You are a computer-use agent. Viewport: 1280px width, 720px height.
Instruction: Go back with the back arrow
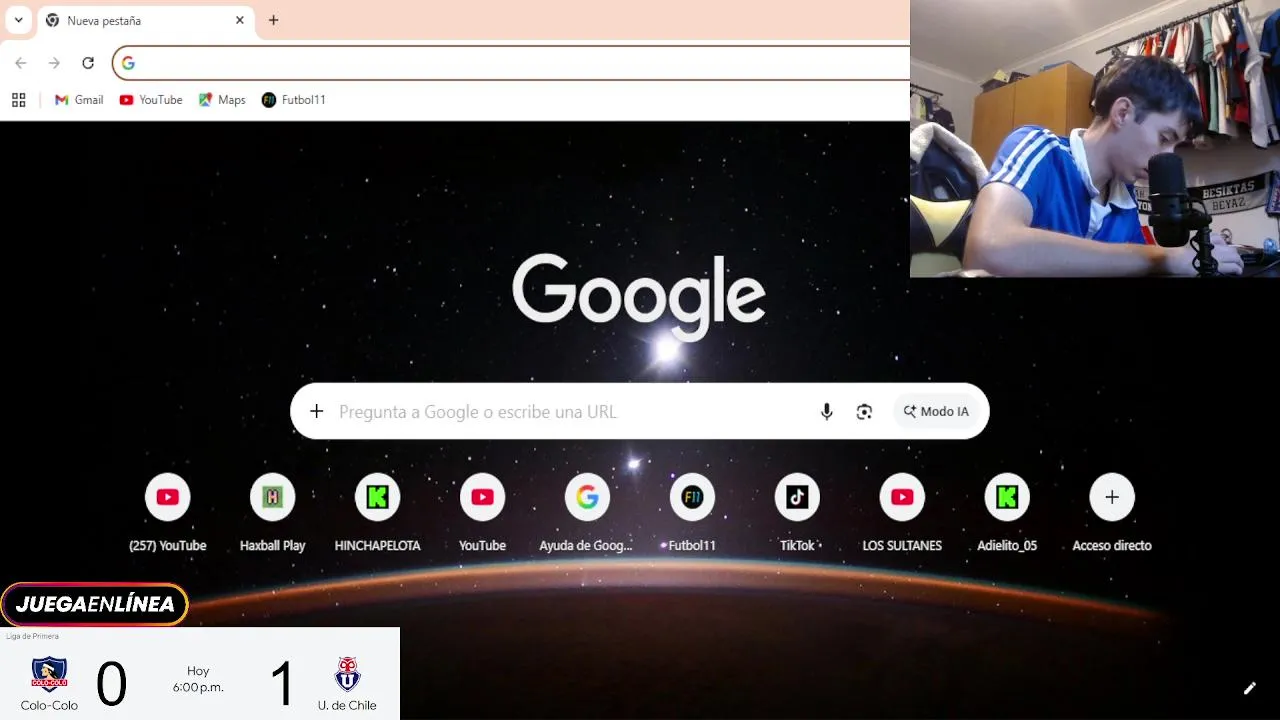click(21, 63)
